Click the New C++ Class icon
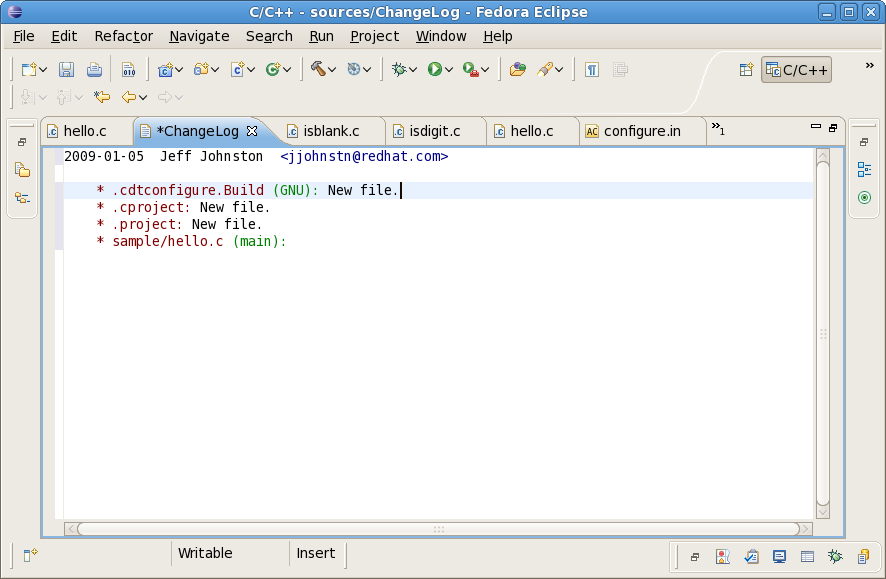 [273, 69]
